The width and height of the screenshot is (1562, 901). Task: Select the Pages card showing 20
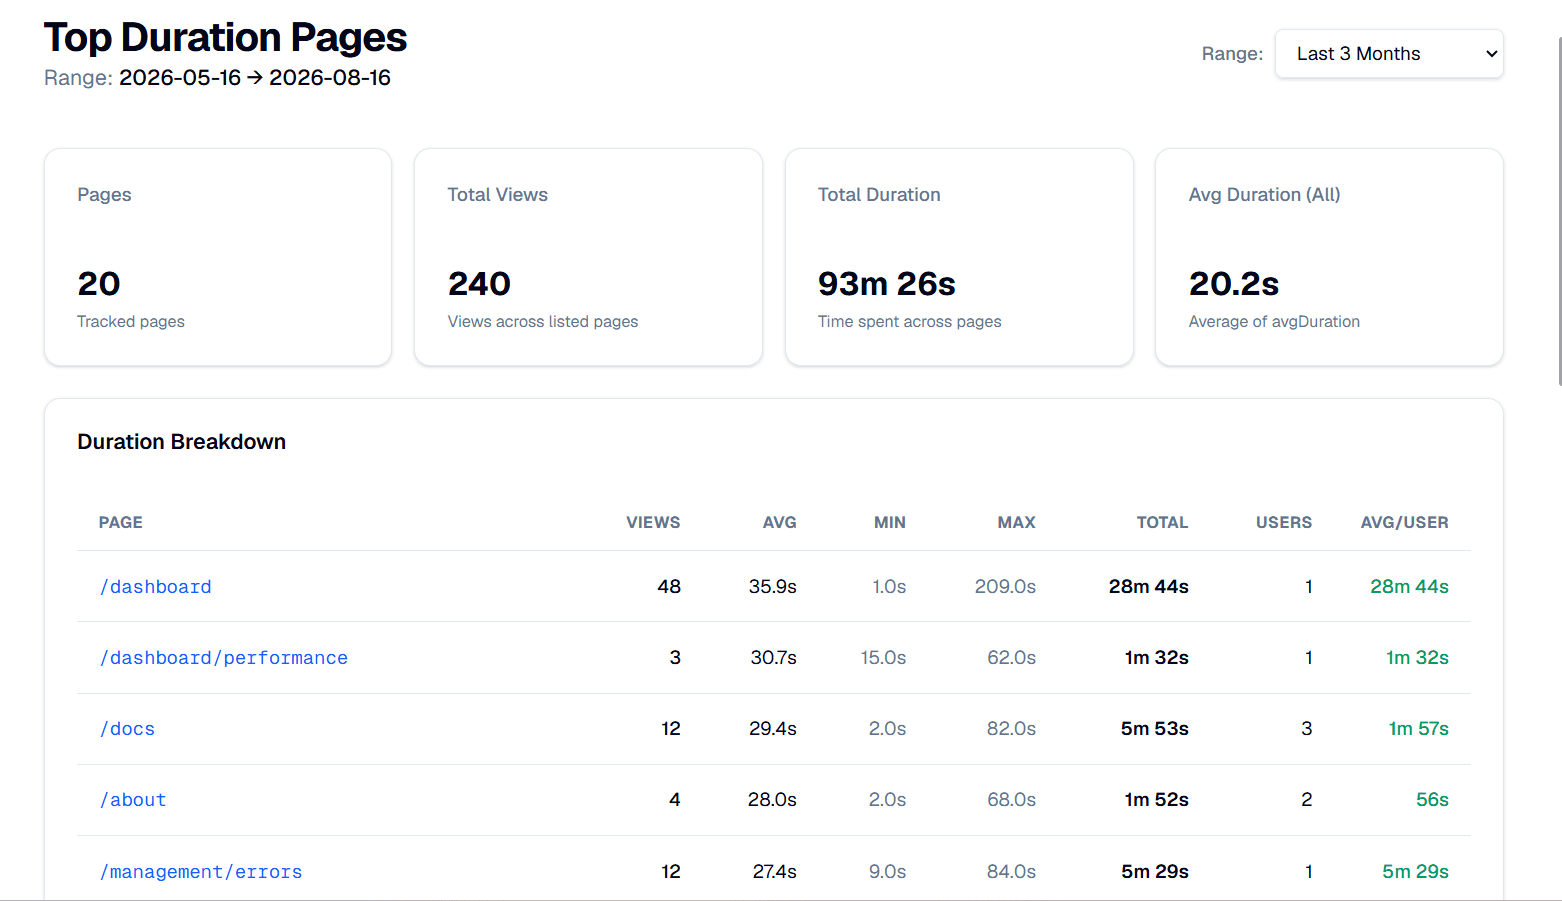pos(218,257)
